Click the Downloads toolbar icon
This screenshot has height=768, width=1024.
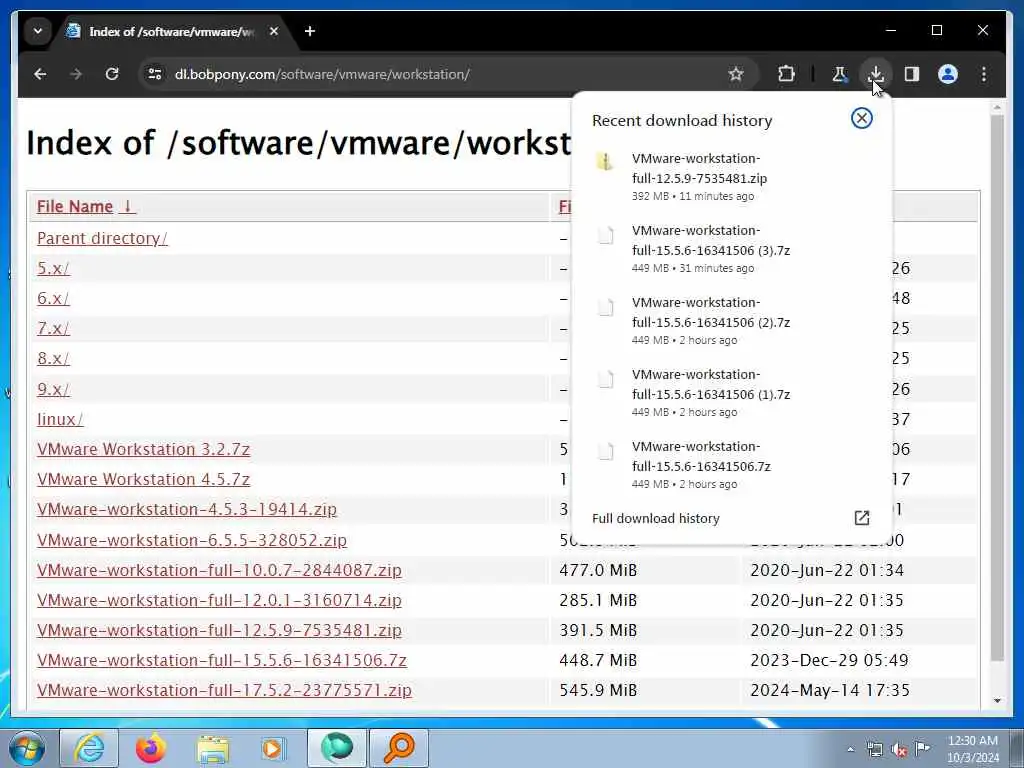pos(876,74)
